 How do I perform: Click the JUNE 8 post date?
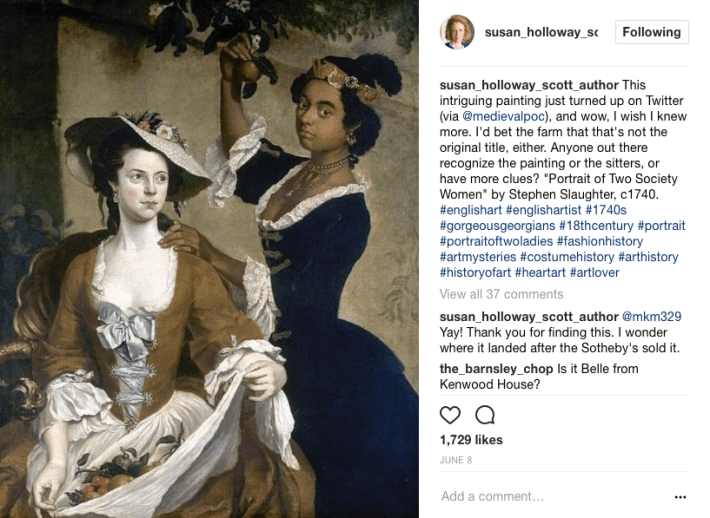456,460
